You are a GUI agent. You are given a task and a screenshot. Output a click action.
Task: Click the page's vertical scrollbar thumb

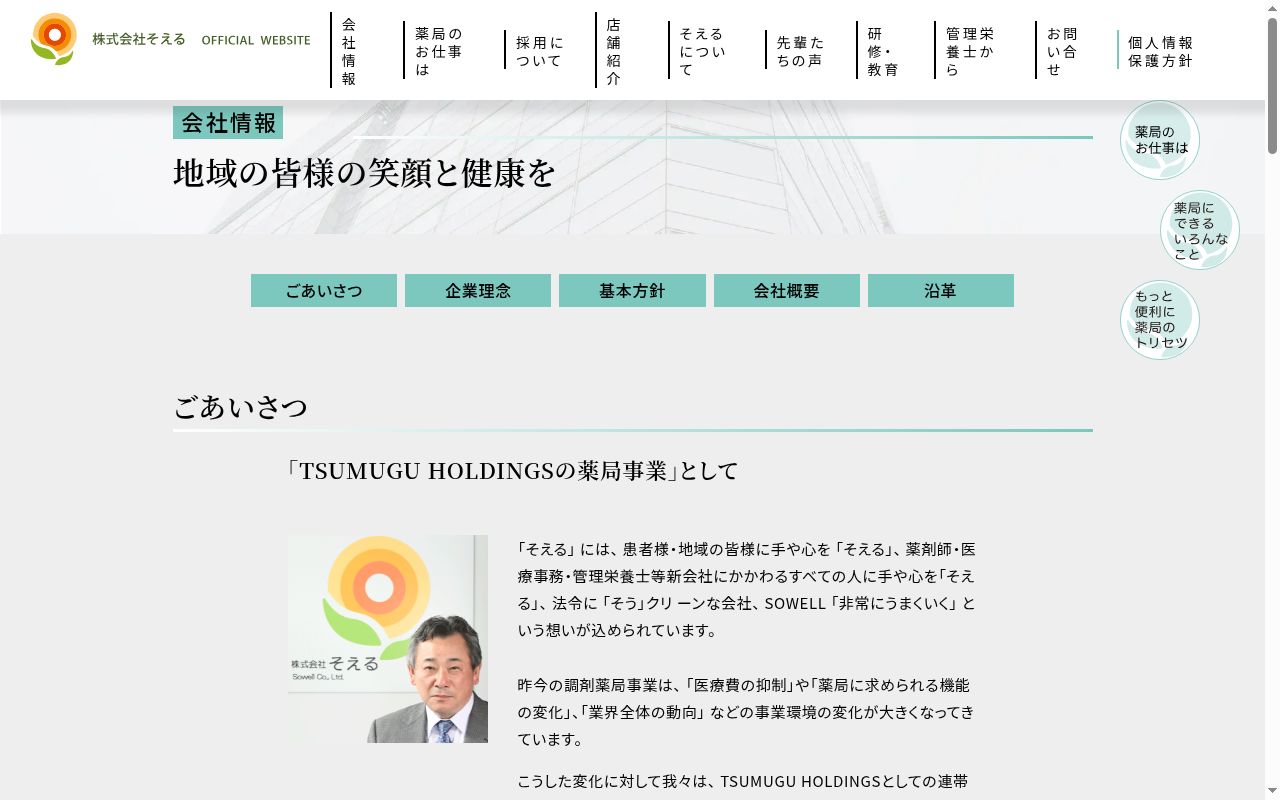click(1272, 85)
